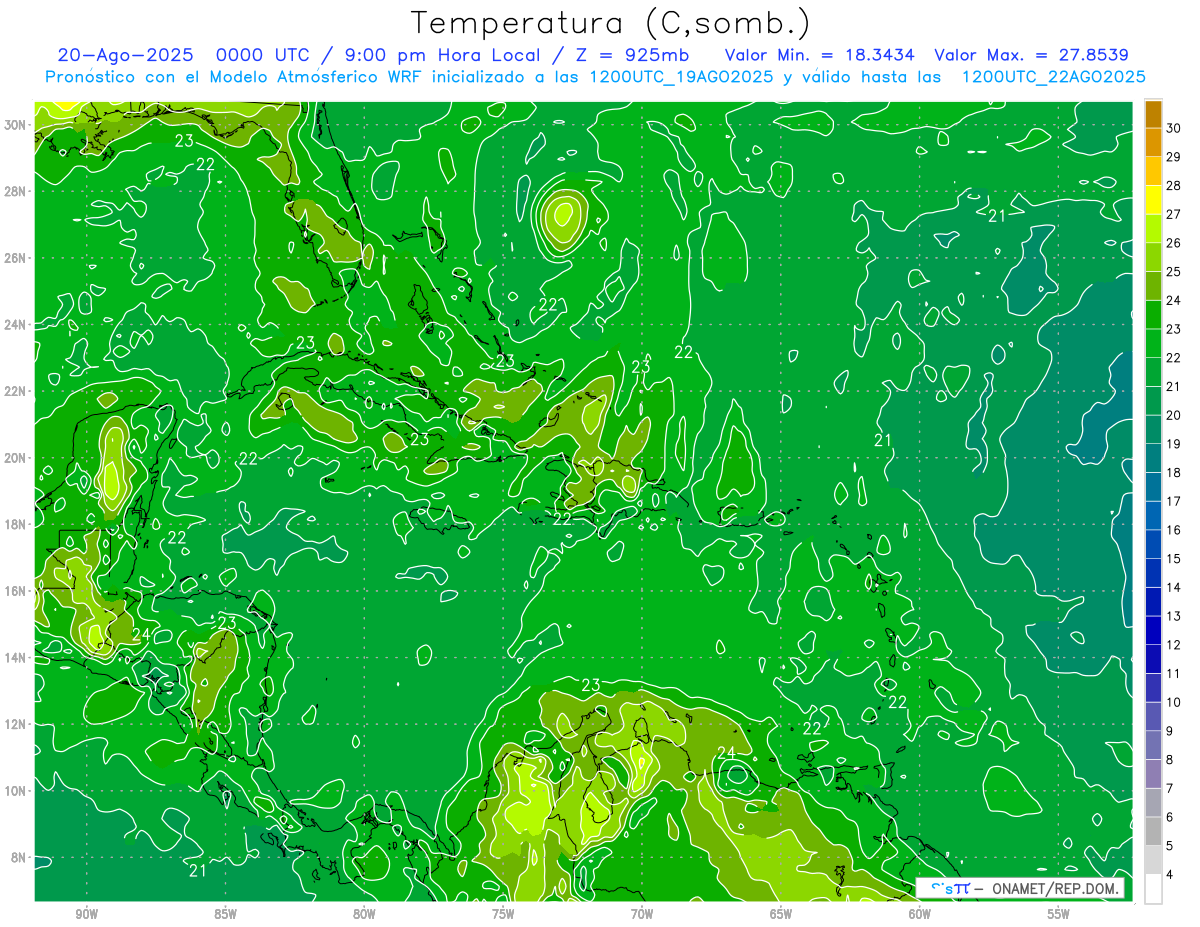Image resolution: width=1200 pixels, height=927 pixels.
Task: Click the "75W" longitude axis label
Action: tap(503, 914)
